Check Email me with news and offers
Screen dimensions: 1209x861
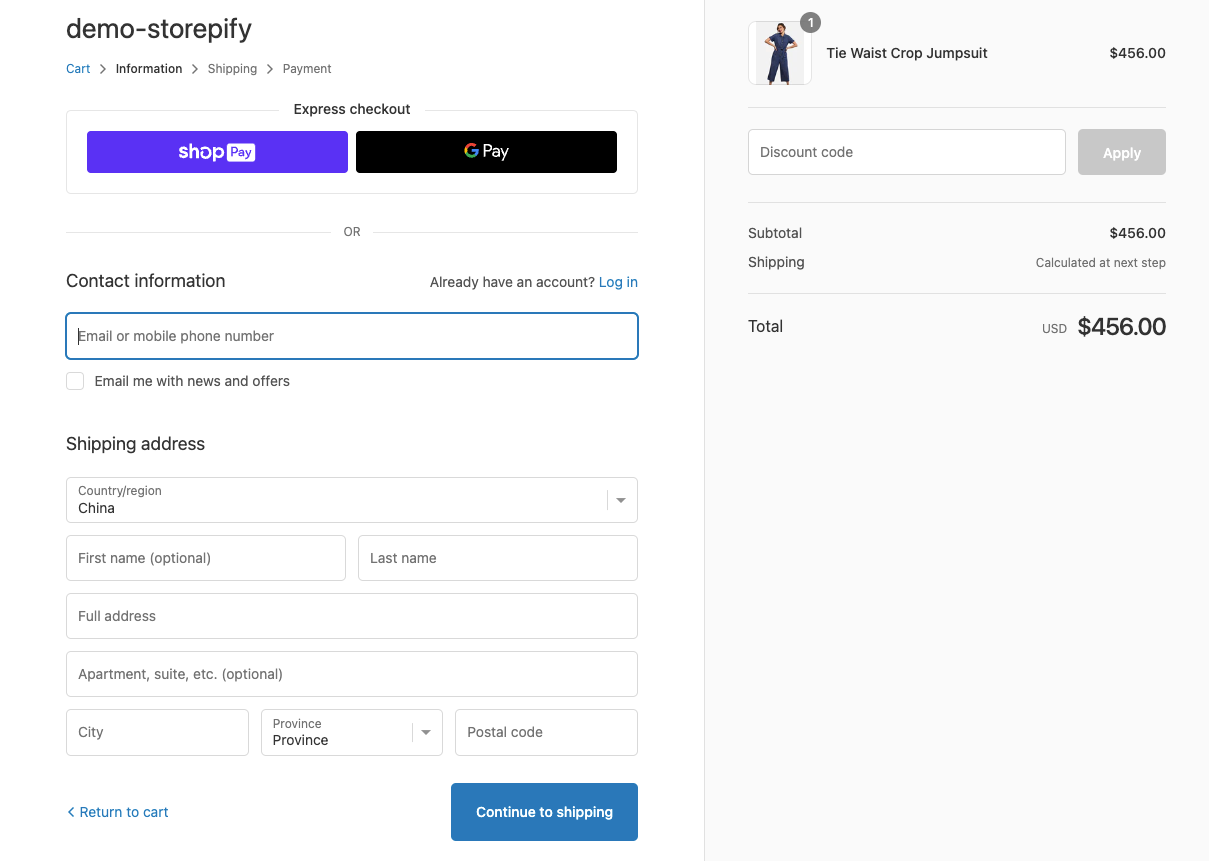click(75, 381)
